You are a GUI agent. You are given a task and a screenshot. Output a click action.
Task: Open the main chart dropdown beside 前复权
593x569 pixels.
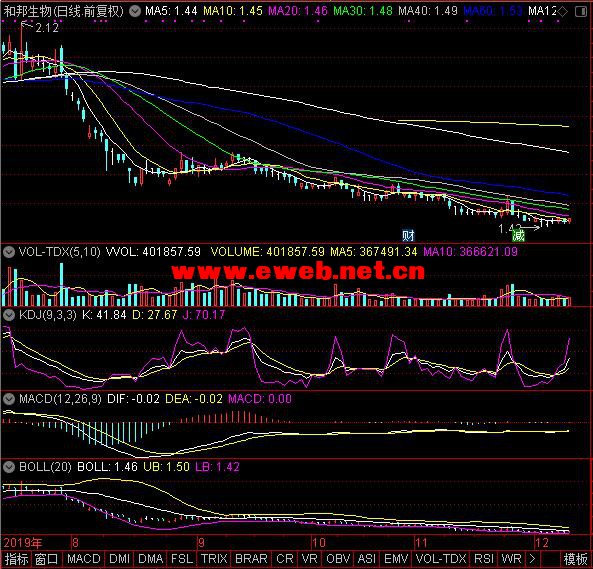click(135, 11)
